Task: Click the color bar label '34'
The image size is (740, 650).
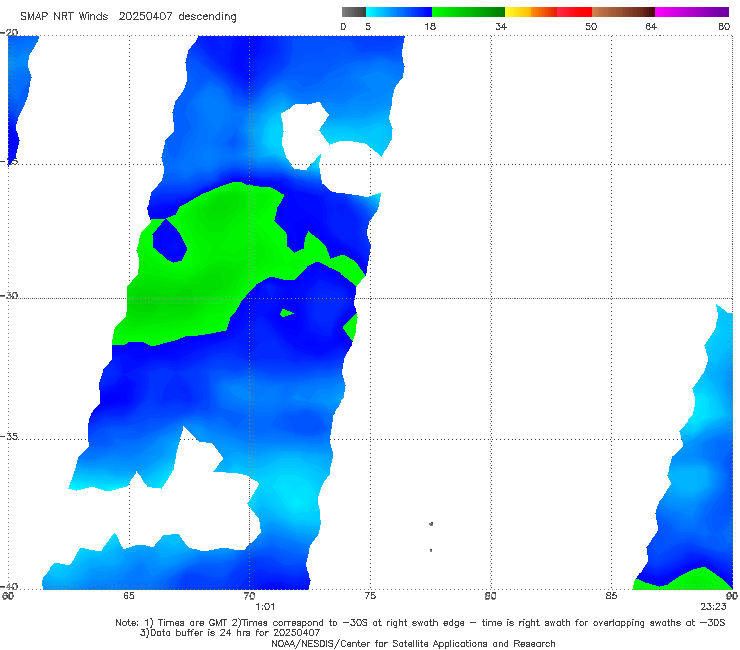Action: (x=501, y=26)
